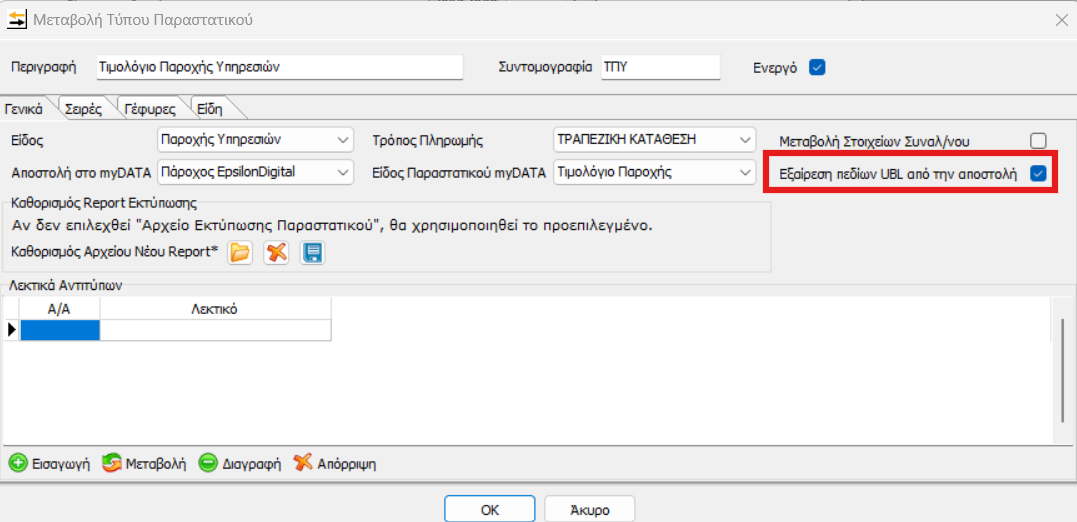Click the Μεταβολή edit icon

point(112,463)
